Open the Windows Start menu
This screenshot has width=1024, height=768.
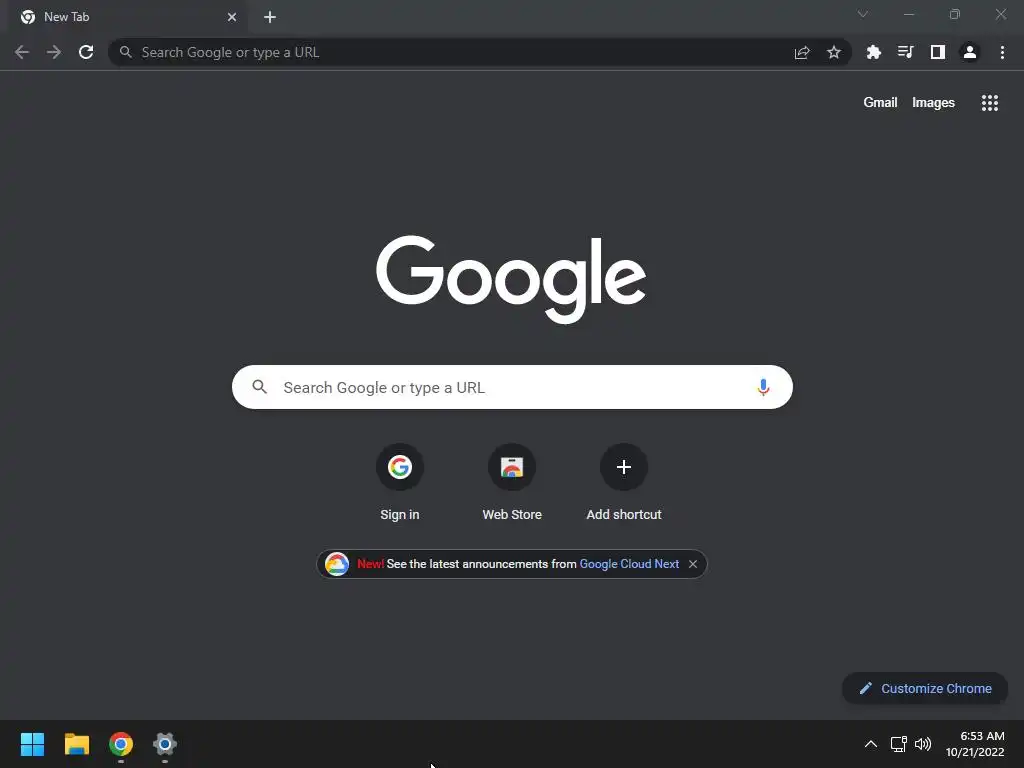[x=32, y=744]
